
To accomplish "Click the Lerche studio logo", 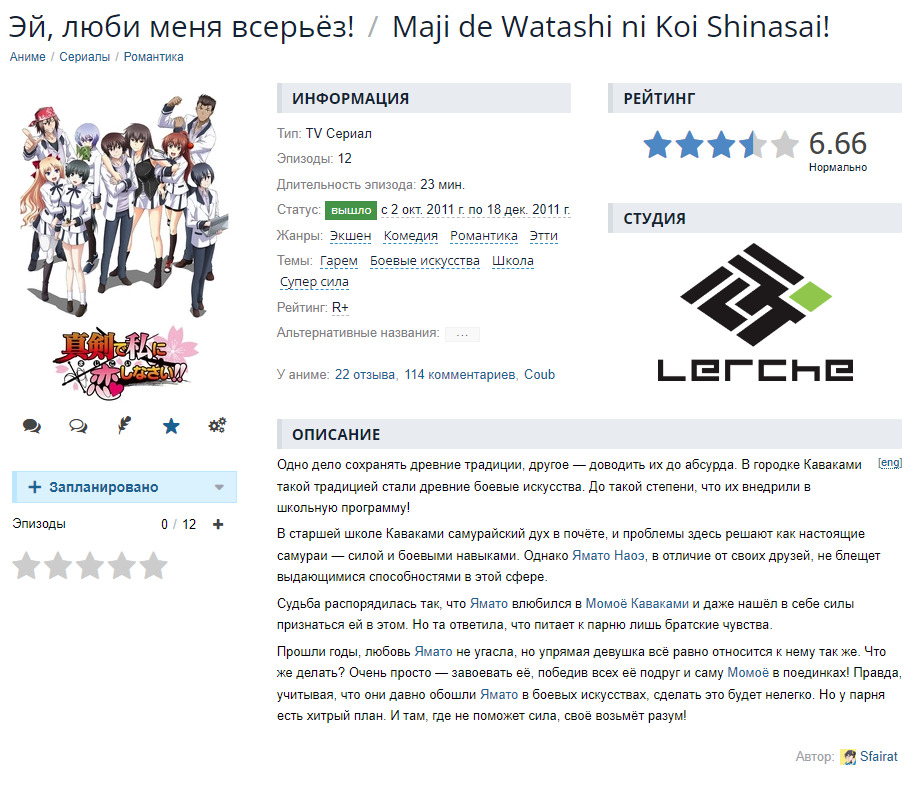I will [755, 312].
